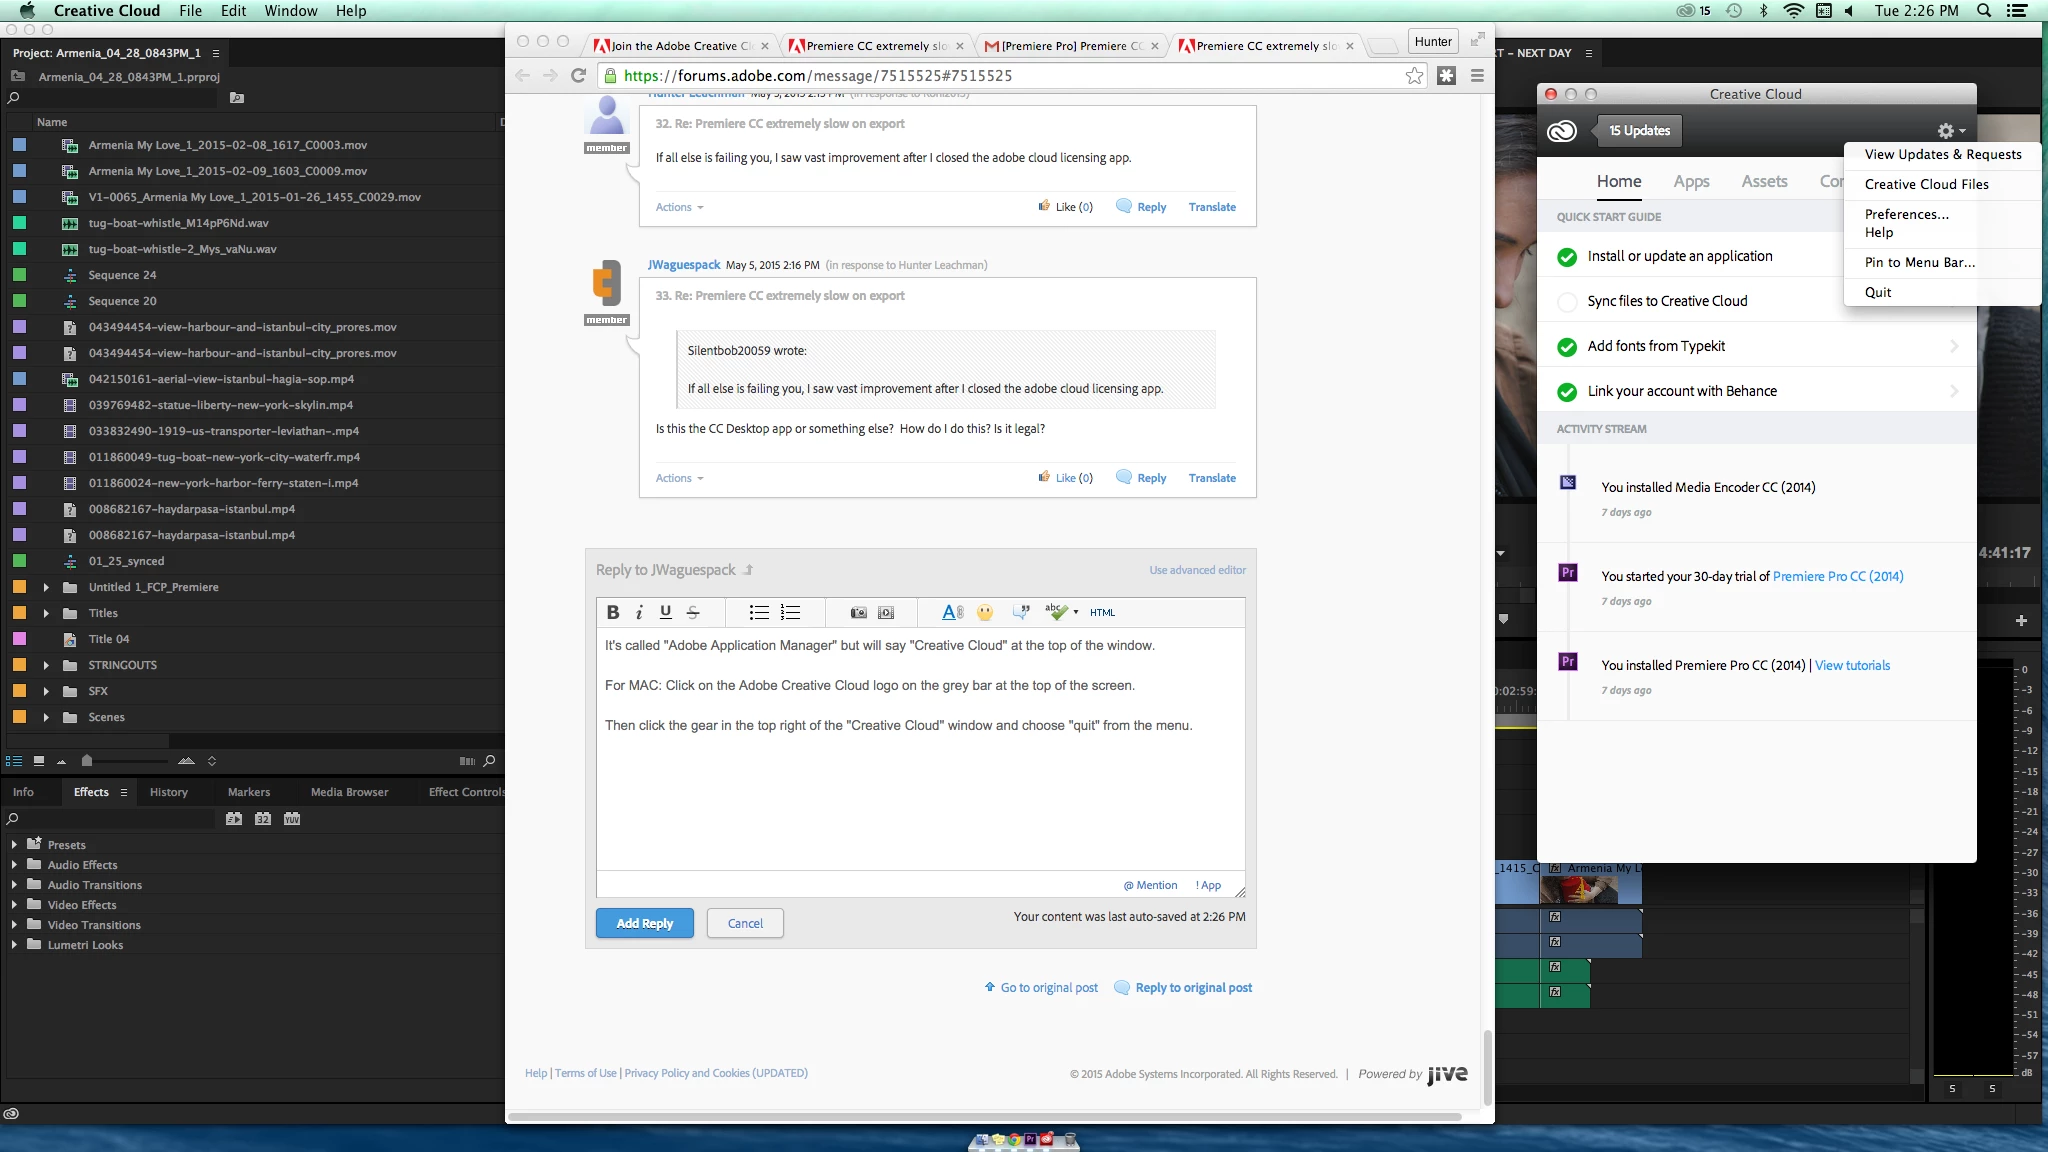Viewport: 2048px width, 1152px height.
Task: Click the strikethrough formatting icon
Action: (x=693, y=612)
